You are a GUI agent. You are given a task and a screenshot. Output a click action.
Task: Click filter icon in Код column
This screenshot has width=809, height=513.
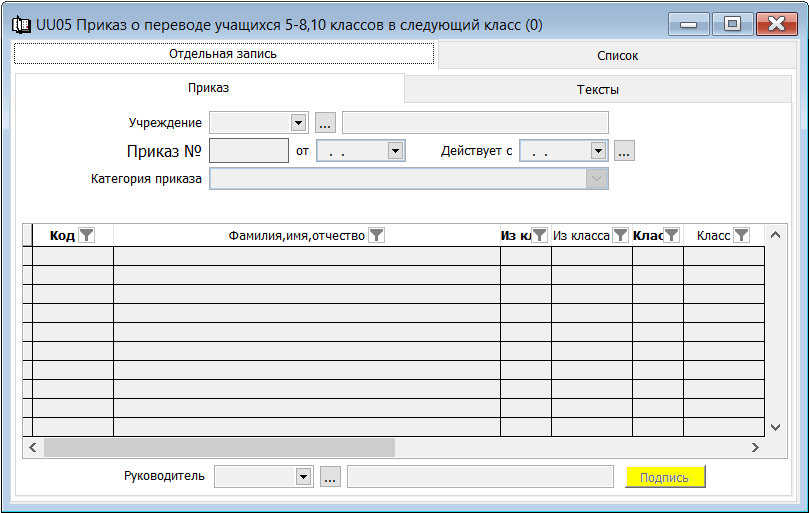click(87, 235)
